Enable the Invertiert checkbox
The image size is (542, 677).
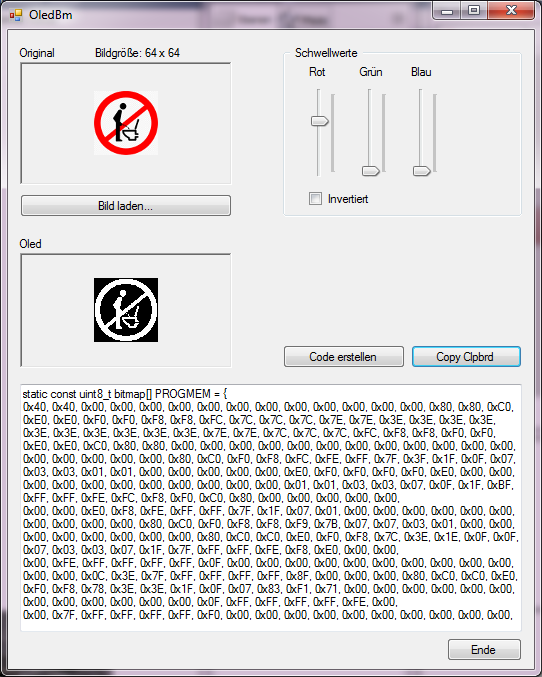point(315,199)
